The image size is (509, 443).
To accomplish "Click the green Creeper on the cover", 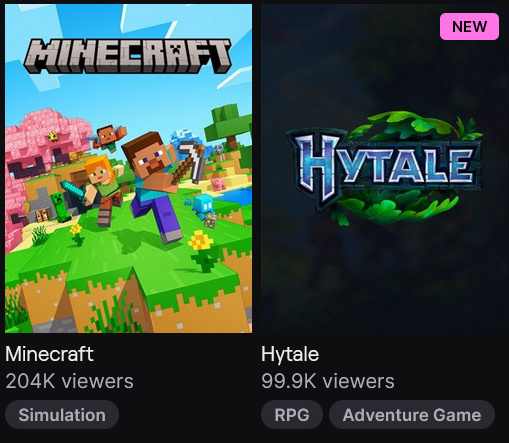I will [60, 207].
